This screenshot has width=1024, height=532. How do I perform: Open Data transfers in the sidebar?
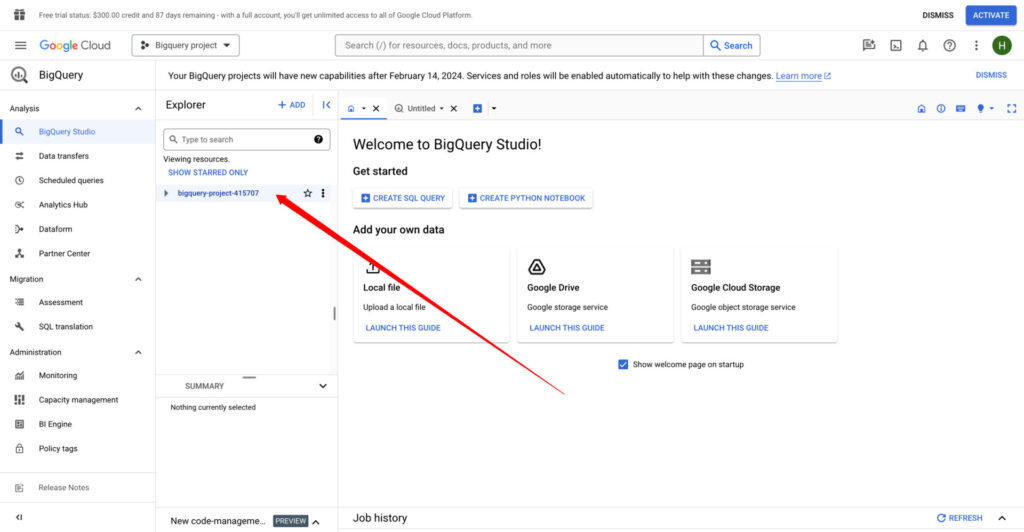(63, 156)
